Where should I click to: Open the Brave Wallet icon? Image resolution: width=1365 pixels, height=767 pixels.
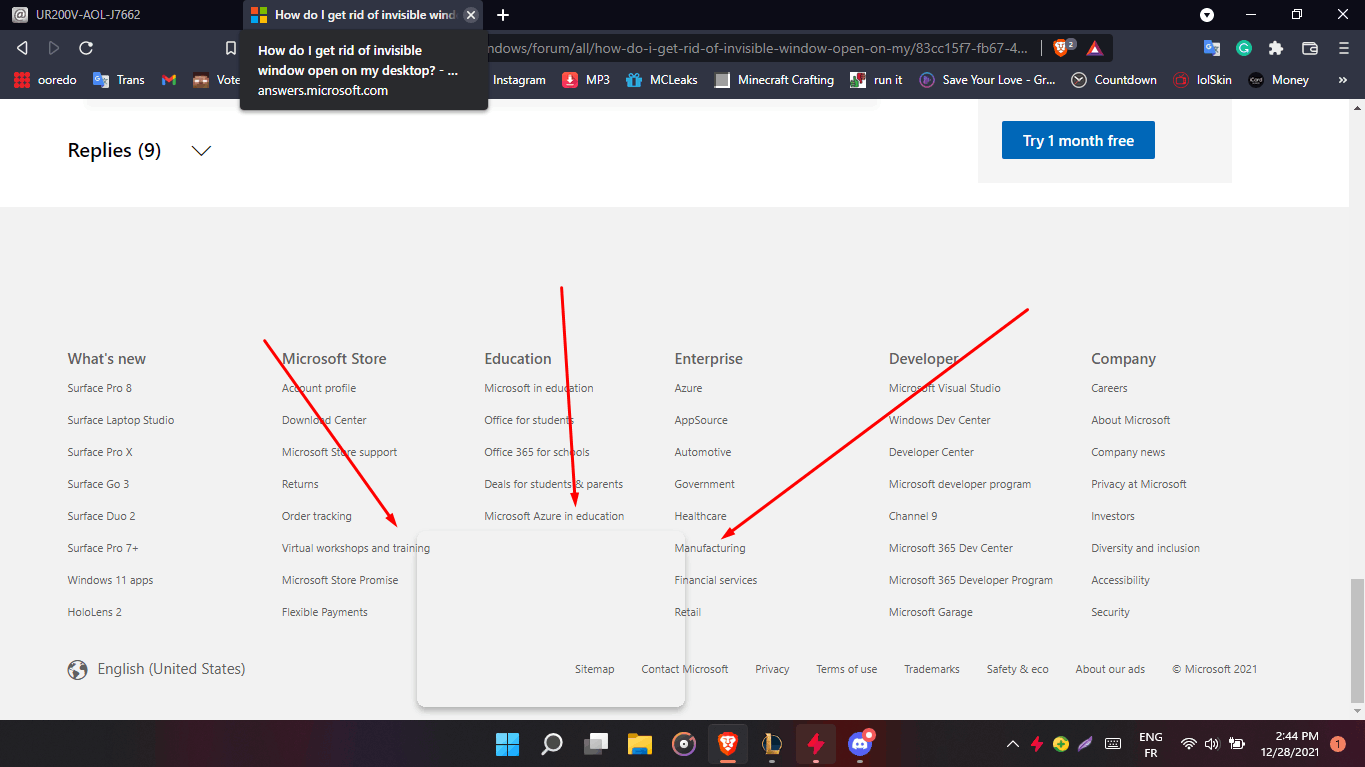(1309, 48)
